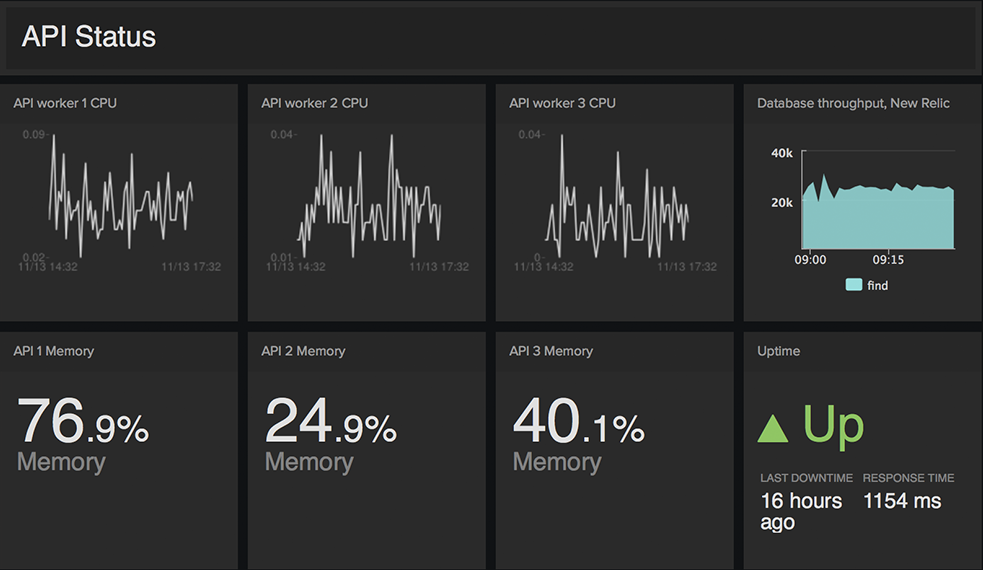Click the green Up arrow icon
Viewport: 983px width, 570px height.
[773, 428]
